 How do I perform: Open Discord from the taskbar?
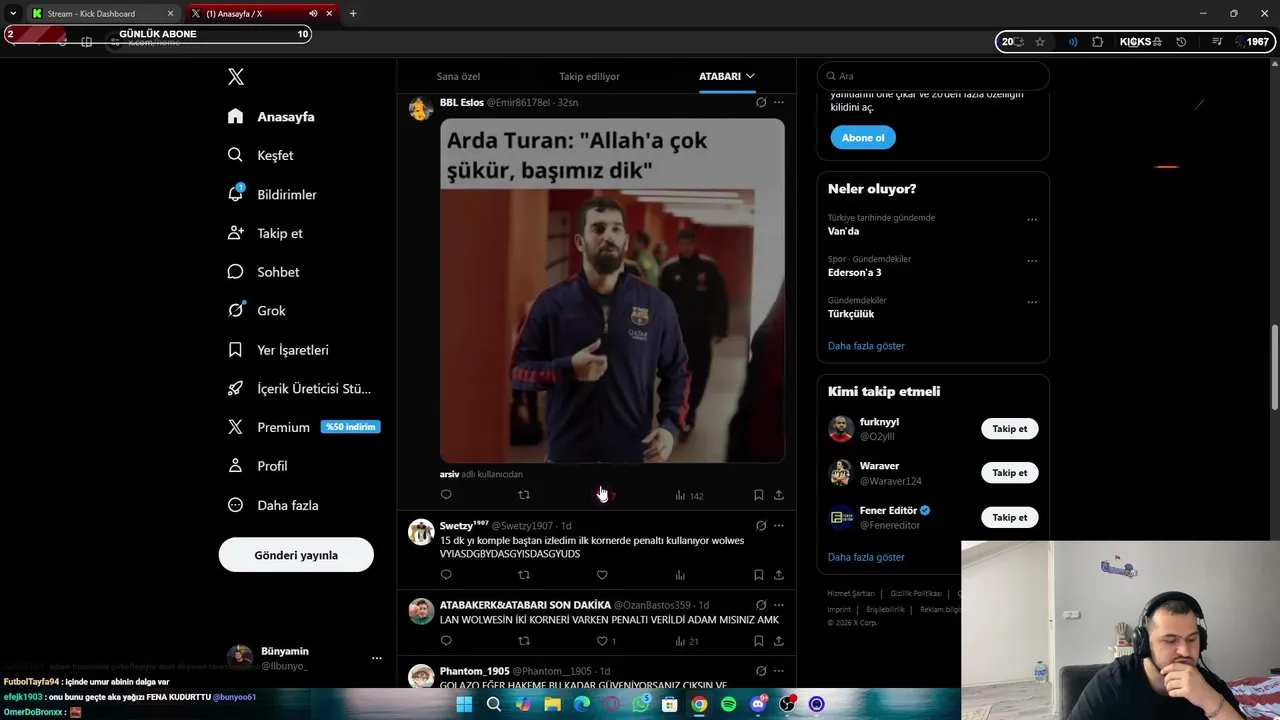pos(758,704)
